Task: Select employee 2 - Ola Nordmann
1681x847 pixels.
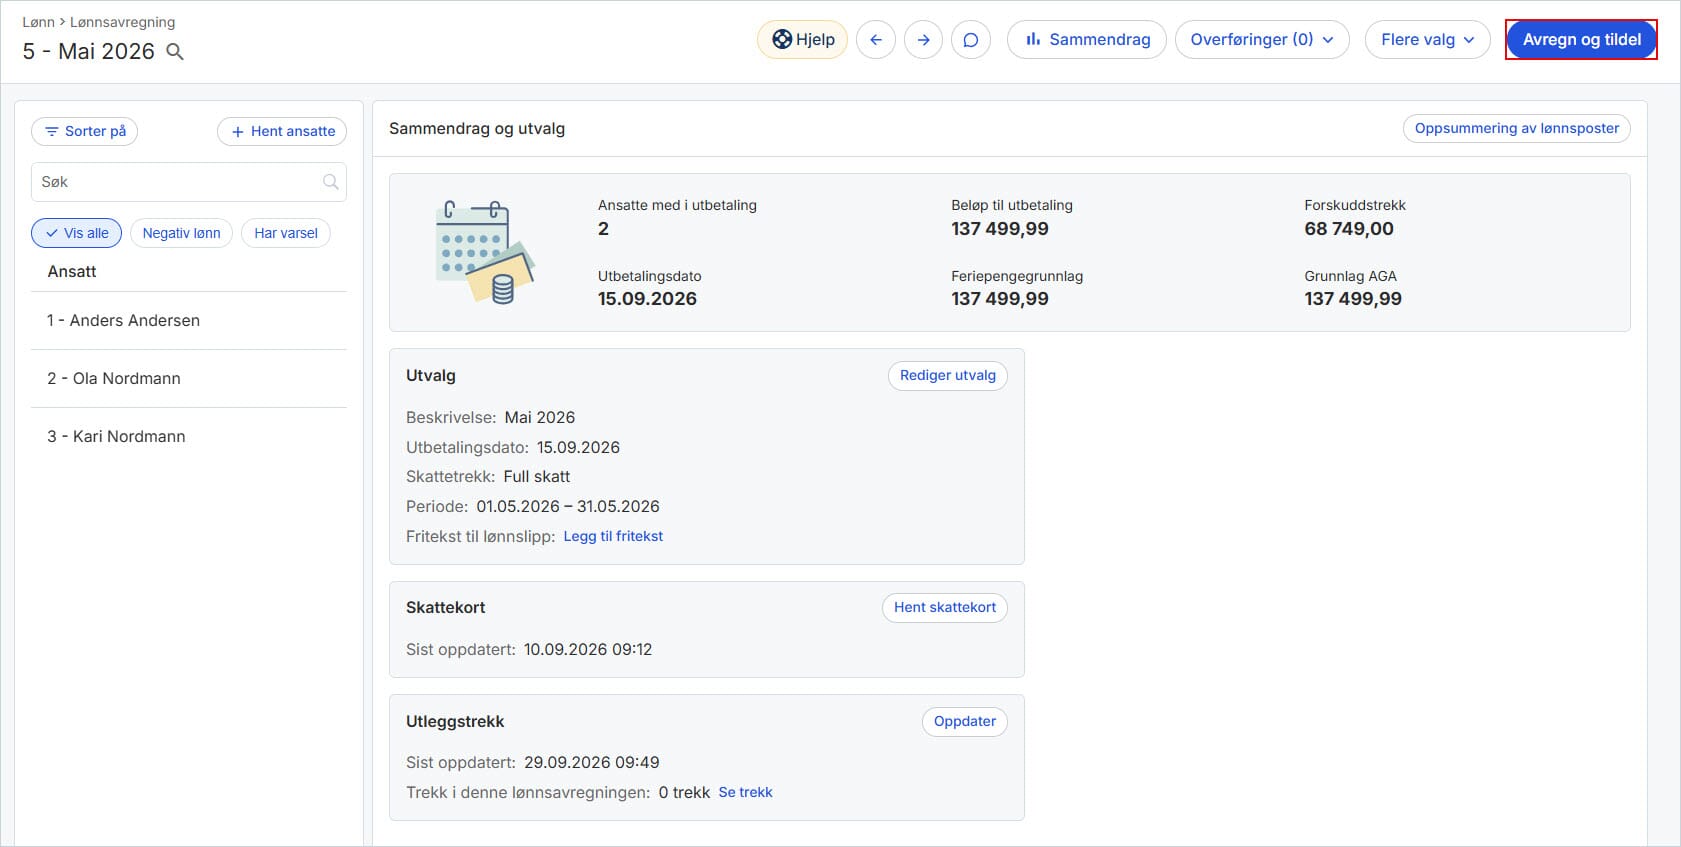Action: 189,379
